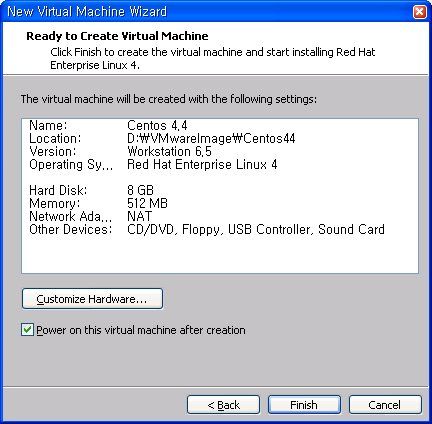The height and width of the screenshot is (424, 432).
Task: Close the wizard with the red X
Action: [419, 12]
